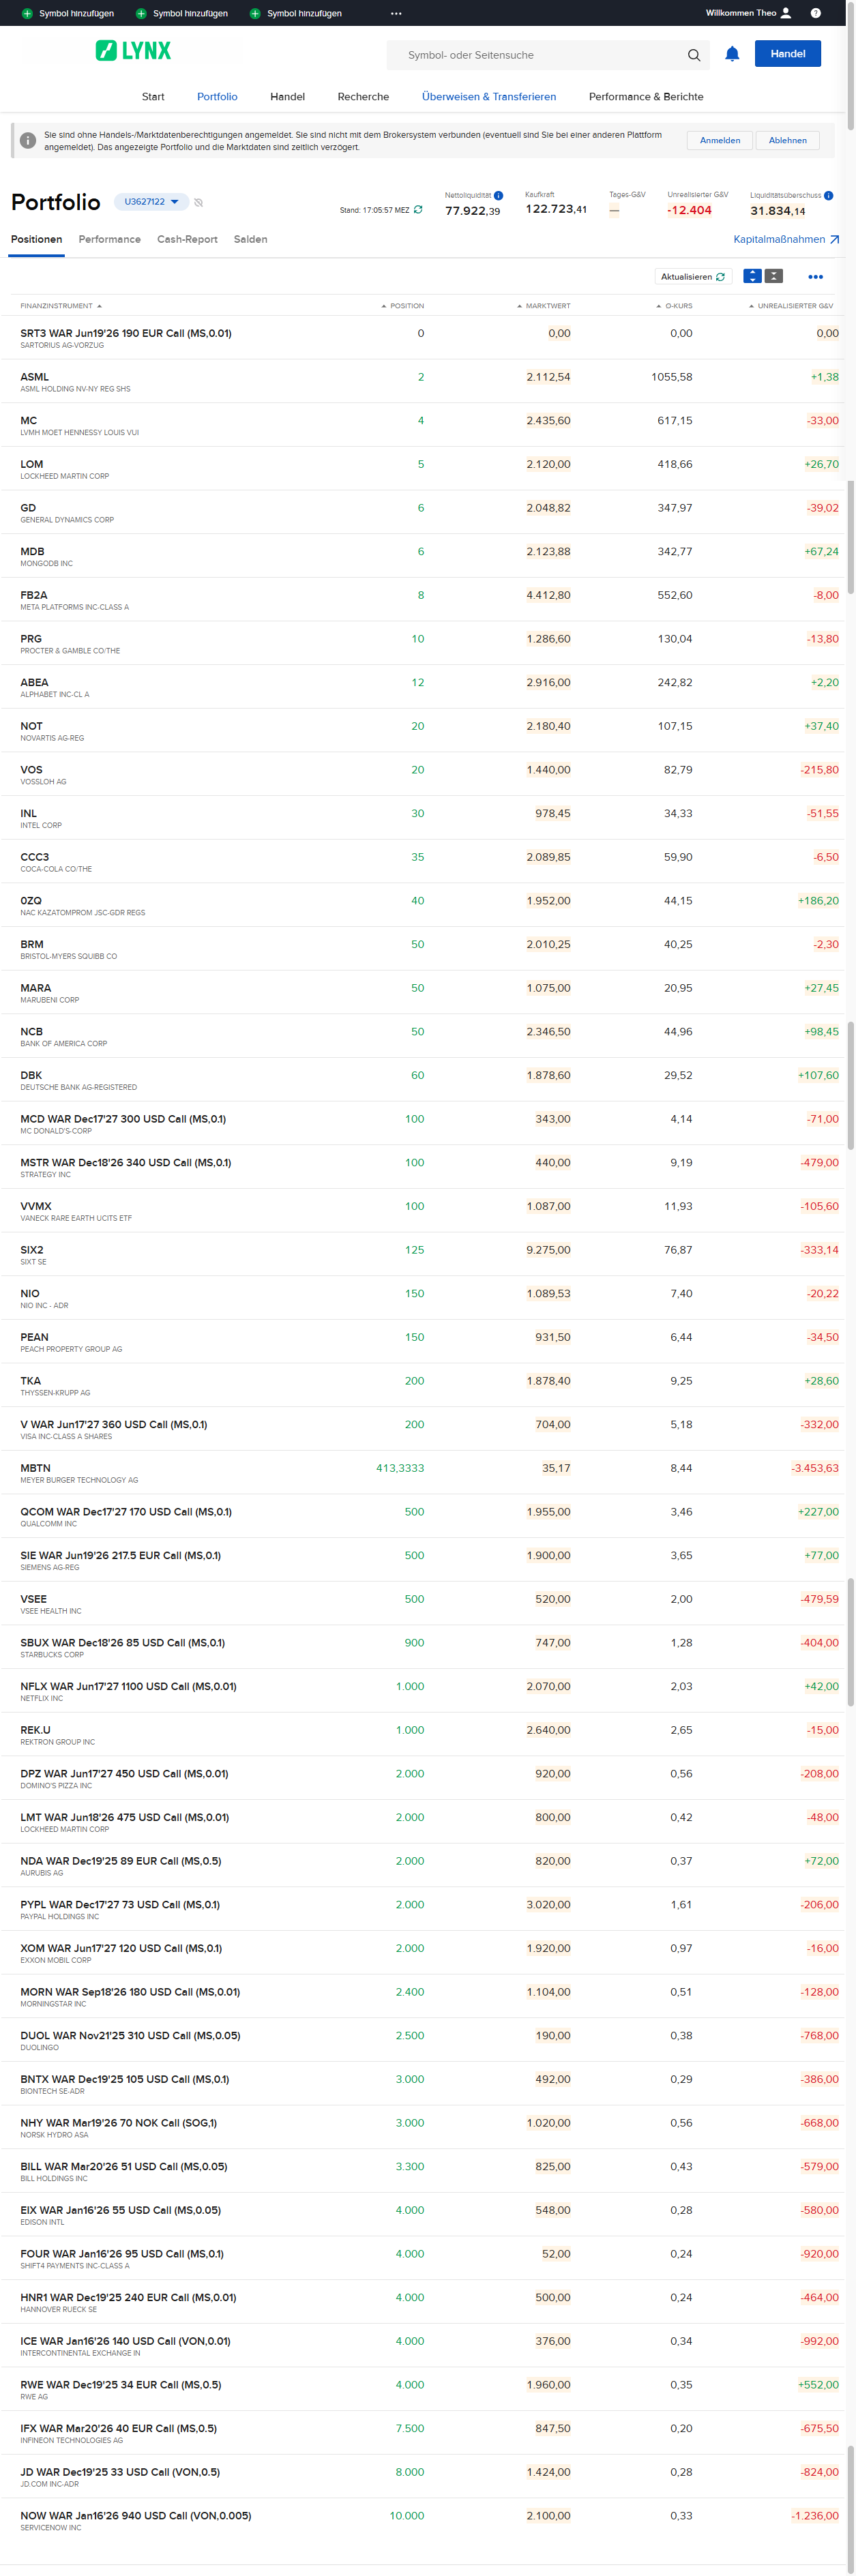This screenshot has width=856, height=2576.
Task: Click the expand all rows toggle button
Action: point(753,277)
